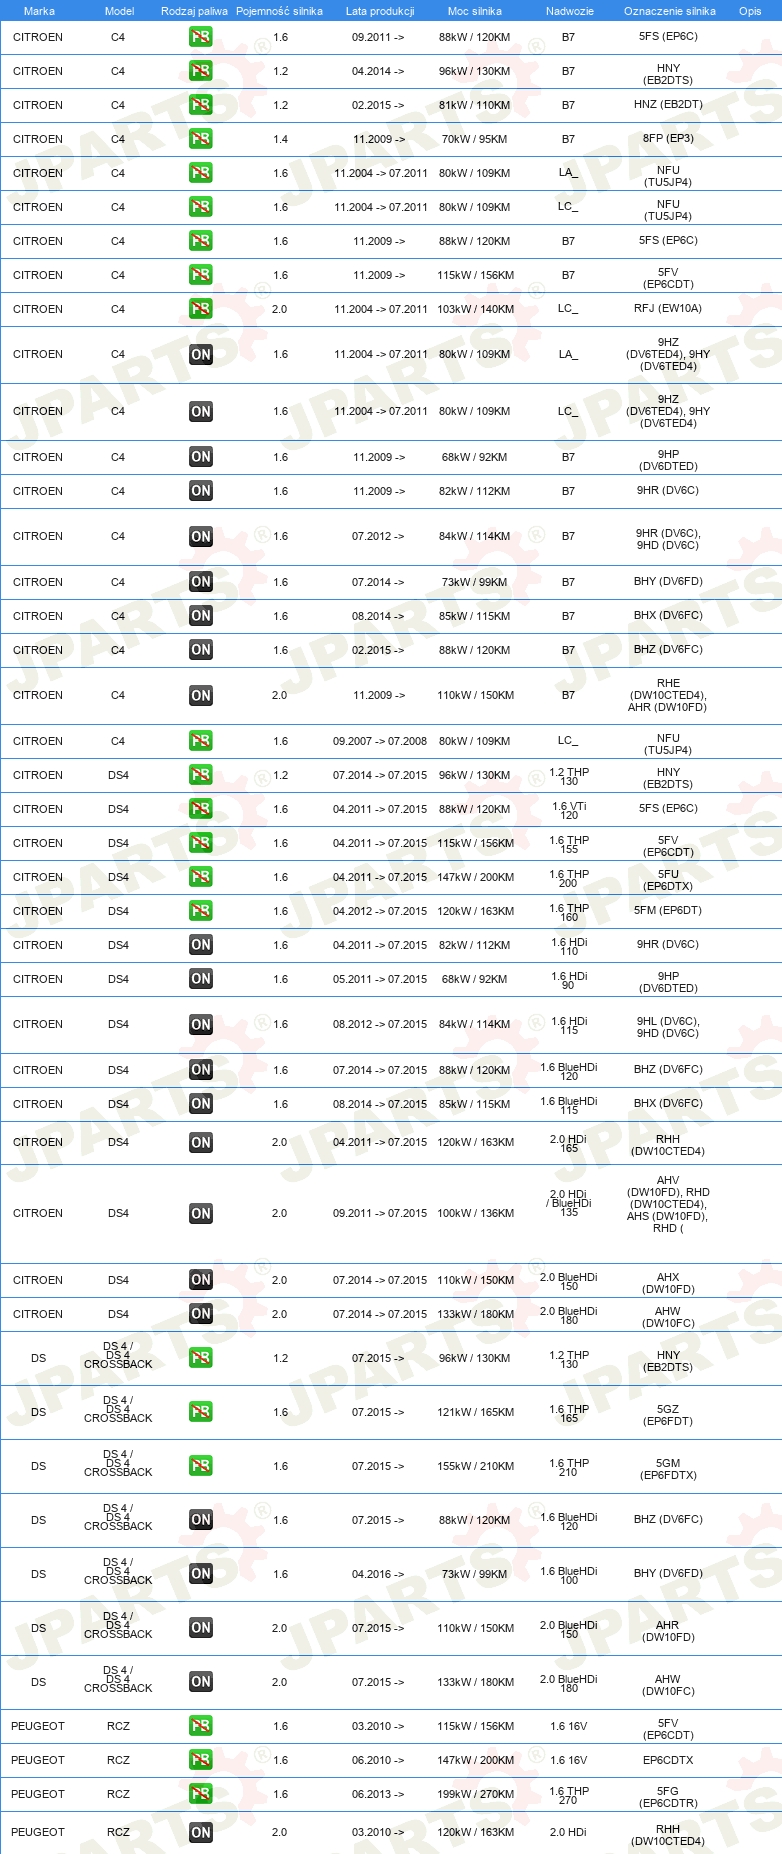Click the petrol icon for DS4 1.2 THP 130

(x=201, y=775)
